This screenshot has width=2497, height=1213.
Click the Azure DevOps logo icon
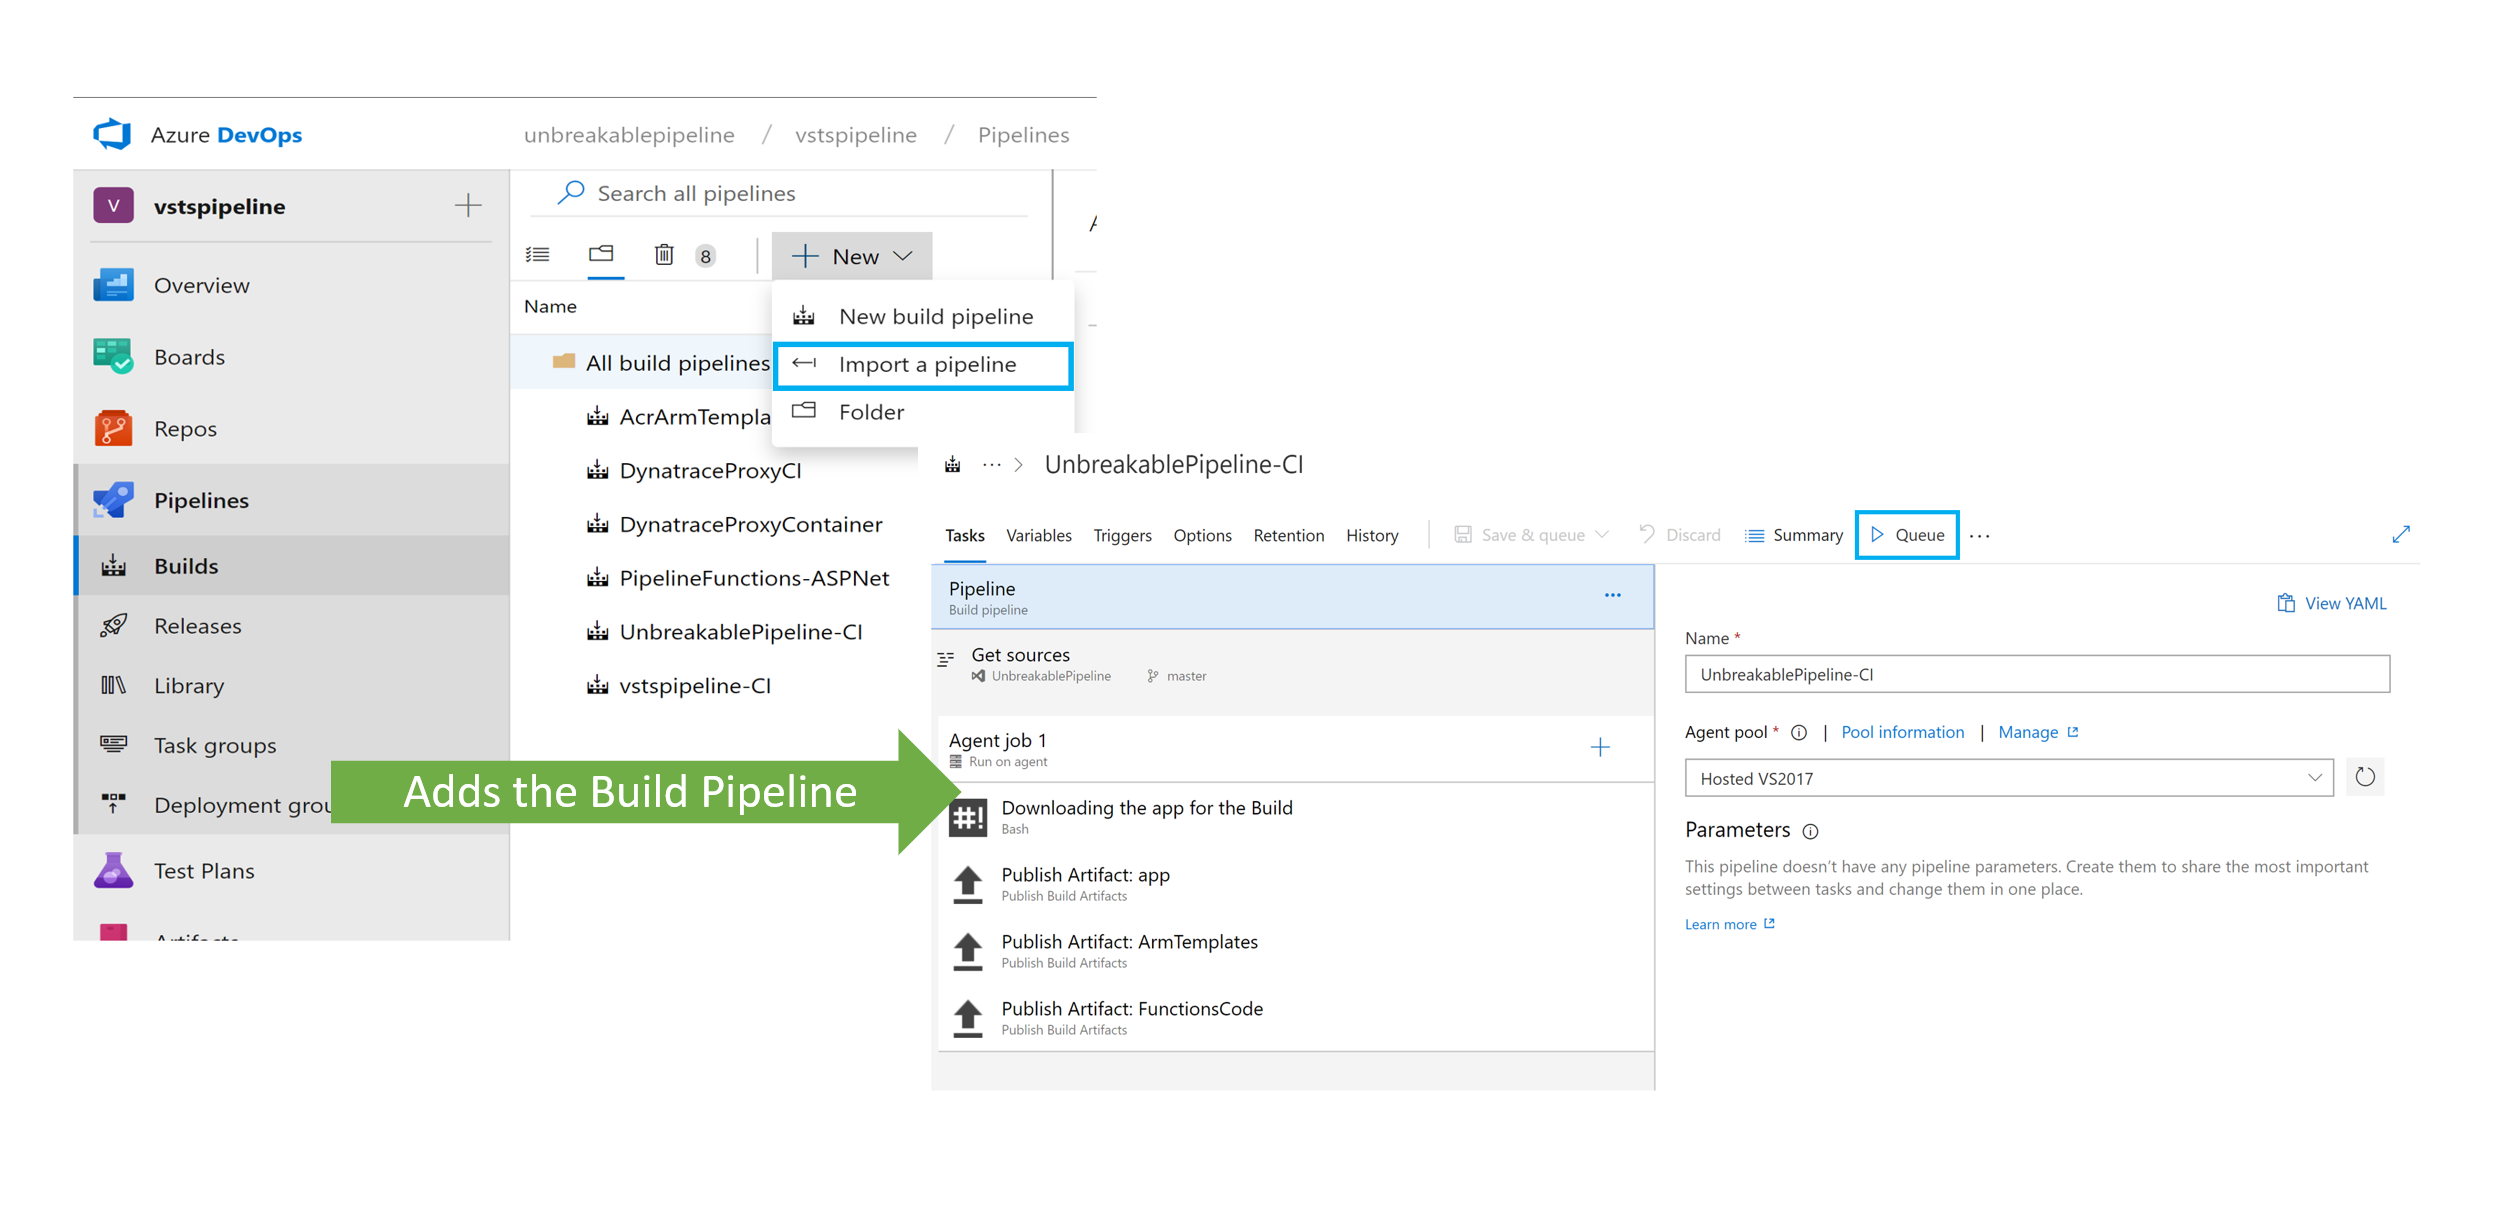click(112, 134)
